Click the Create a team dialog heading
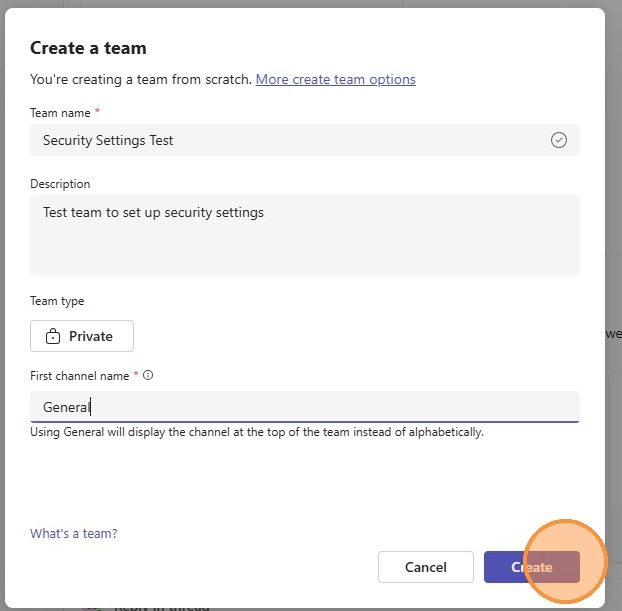 click(88, 48)
